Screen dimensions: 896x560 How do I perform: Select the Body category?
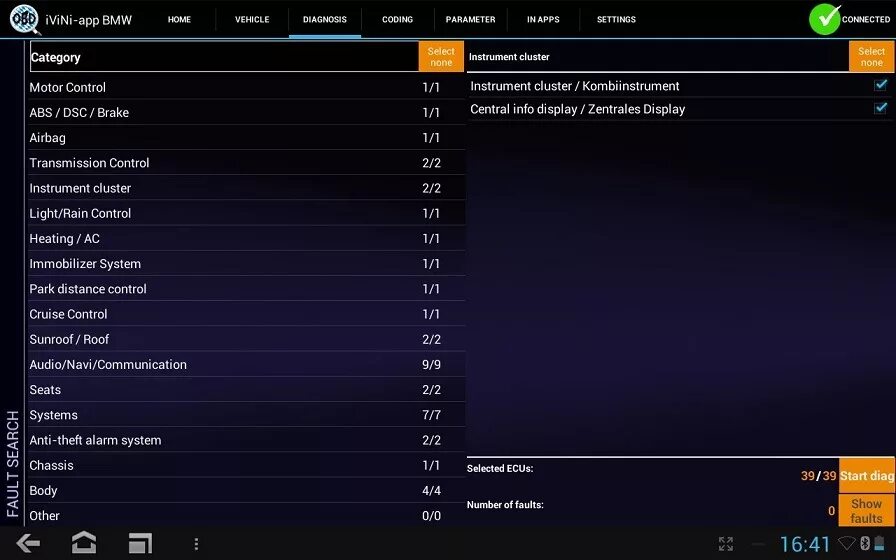(246, 490)
